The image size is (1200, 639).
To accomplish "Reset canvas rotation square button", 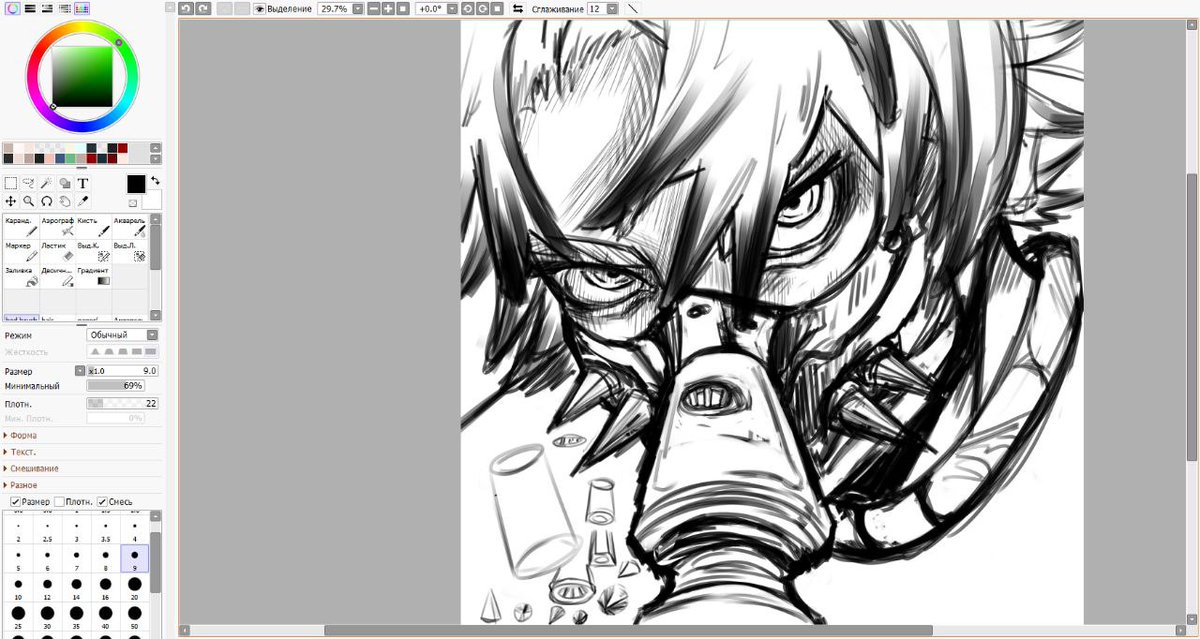I will click(x=497, y=8).
